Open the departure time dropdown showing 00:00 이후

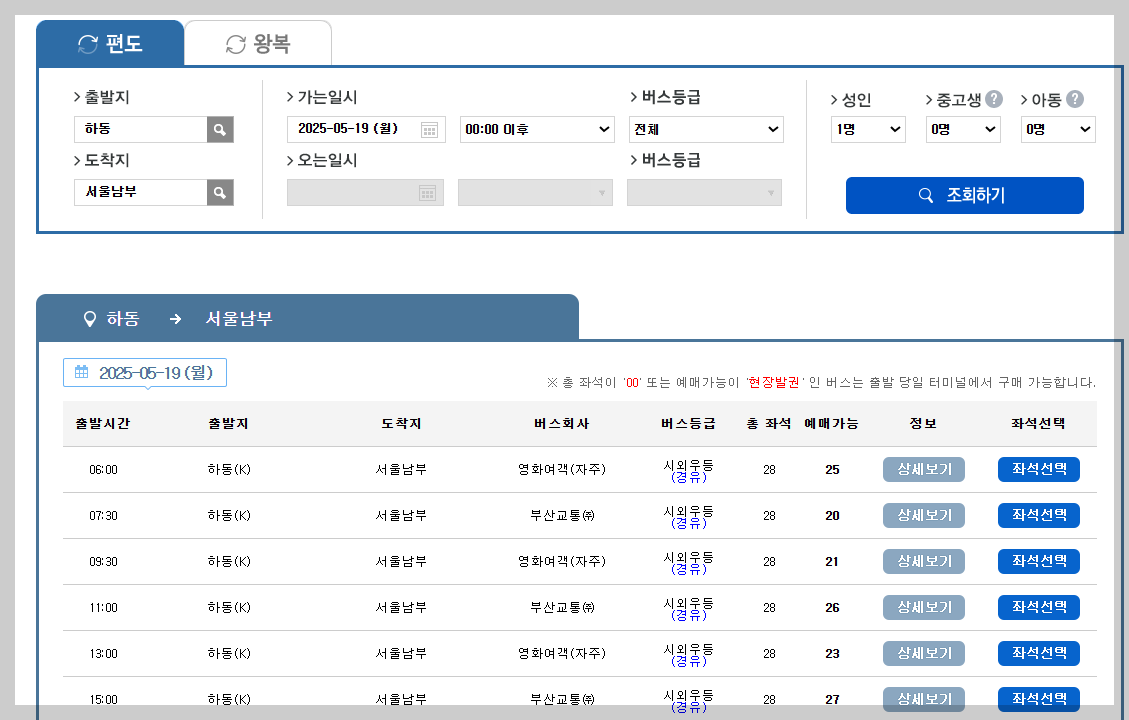coord(536,128)
